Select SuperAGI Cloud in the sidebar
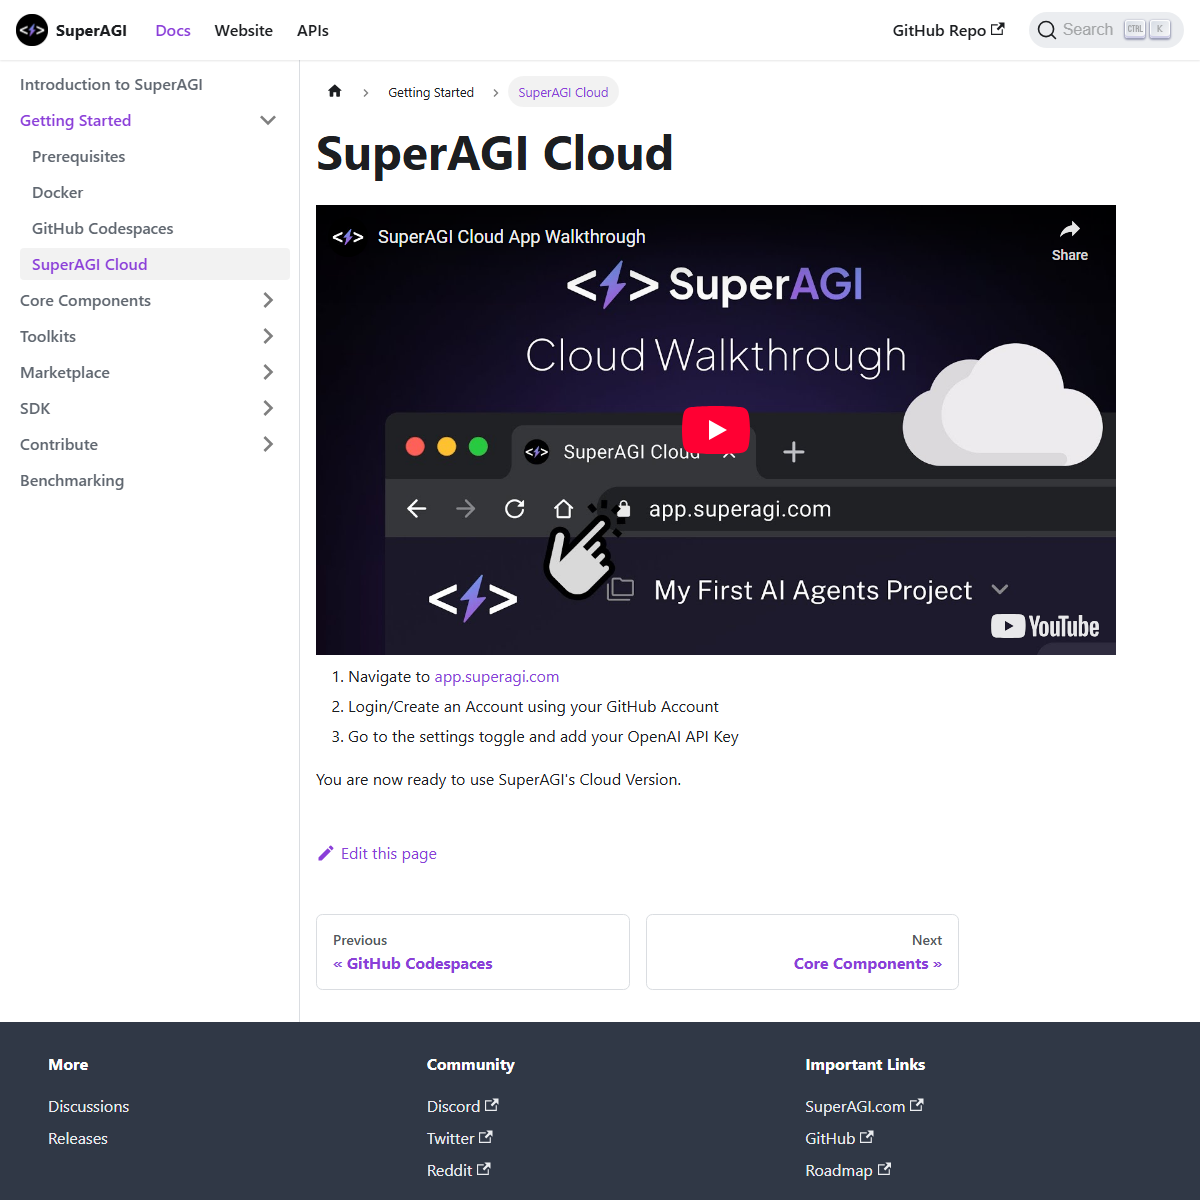Screen dimensions: 1200x1200 155,264
